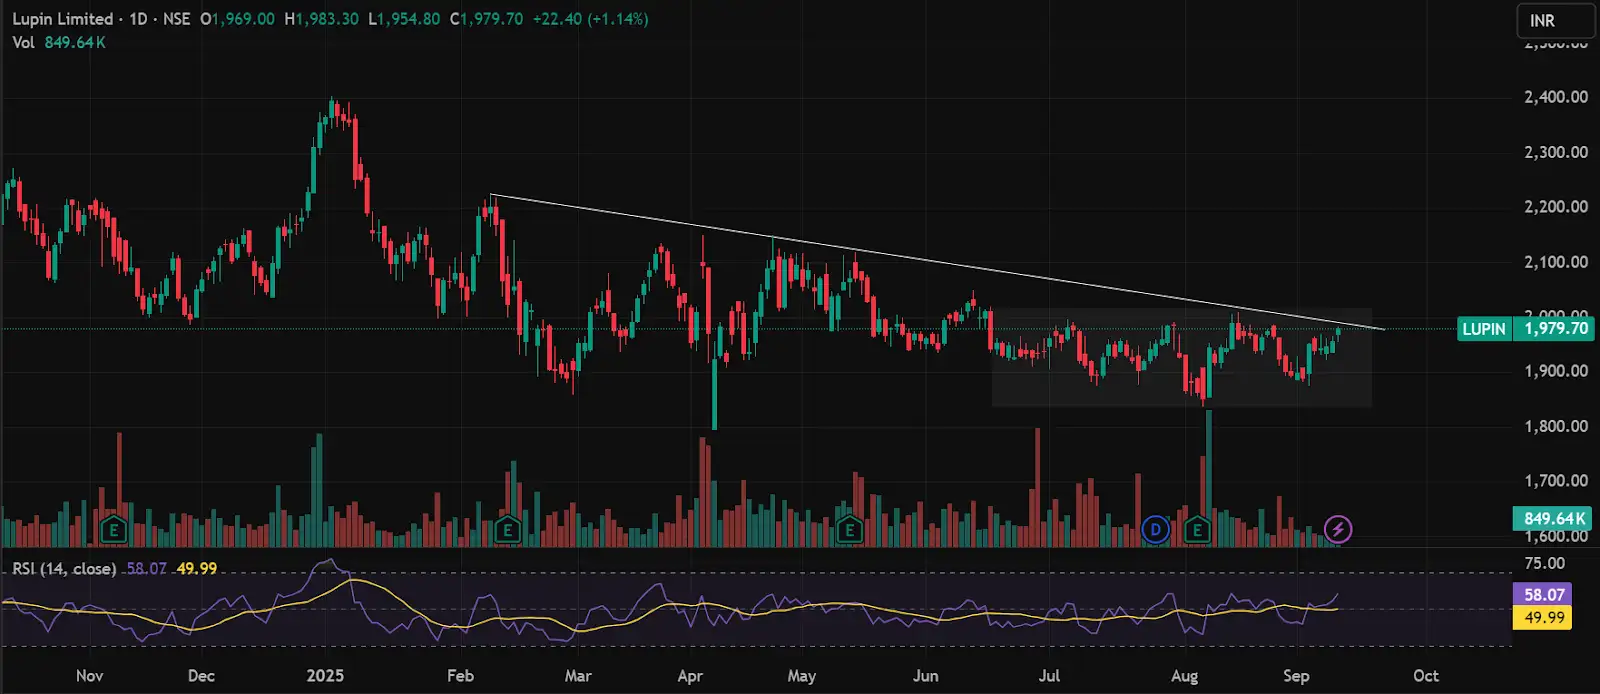Click the Feb label on time axis
The image size is (1600, 694).
click(x=460, y=676)
